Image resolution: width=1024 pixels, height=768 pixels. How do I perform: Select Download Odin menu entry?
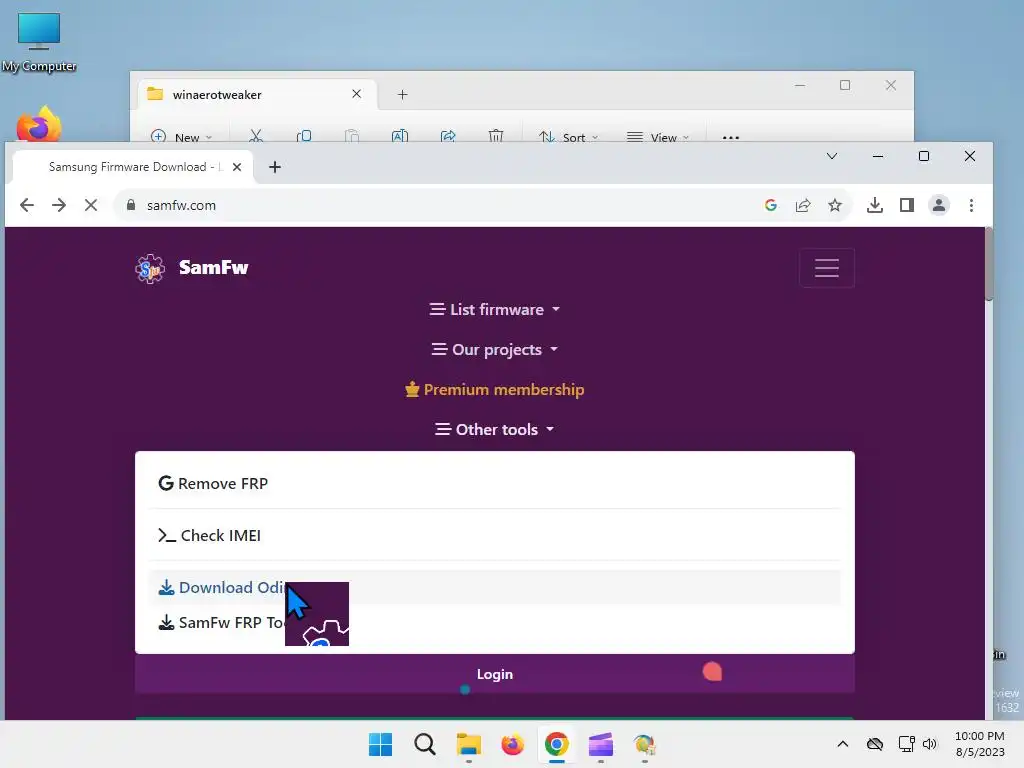pyautogui.click(x=494, y=587)
